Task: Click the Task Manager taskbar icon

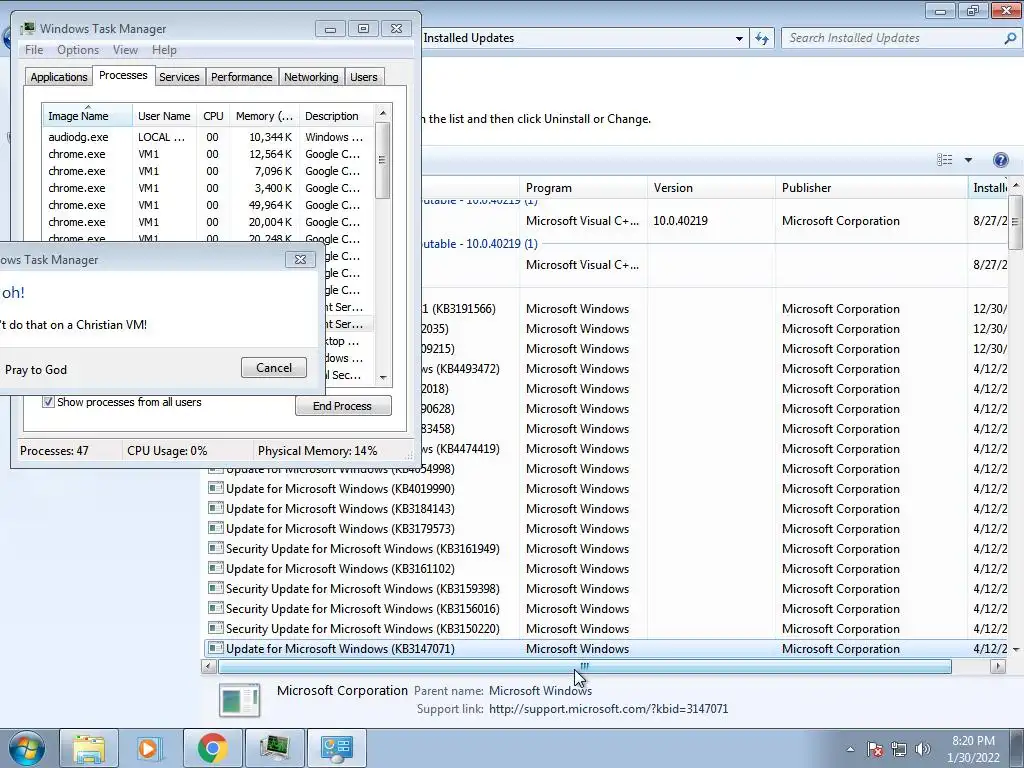Action: click(275, 748)
